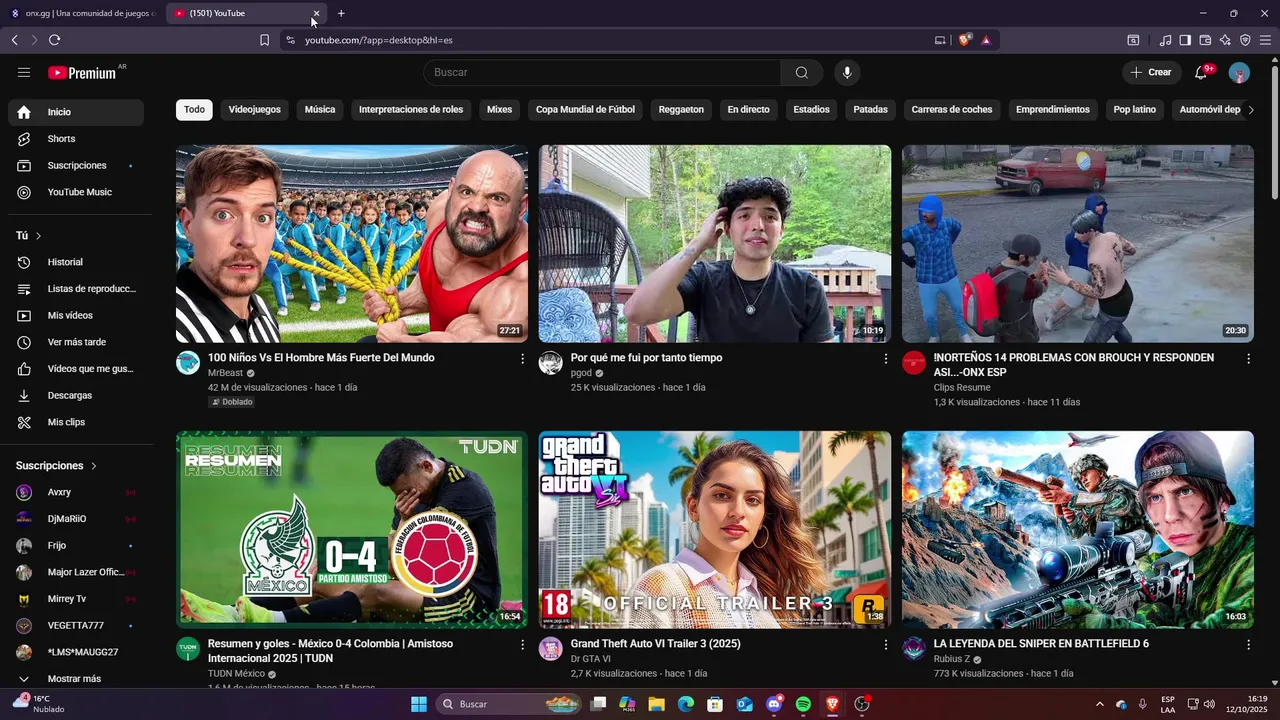Switch to the onx.gg browser tab

pyautogui.click(x=83, y=13)
